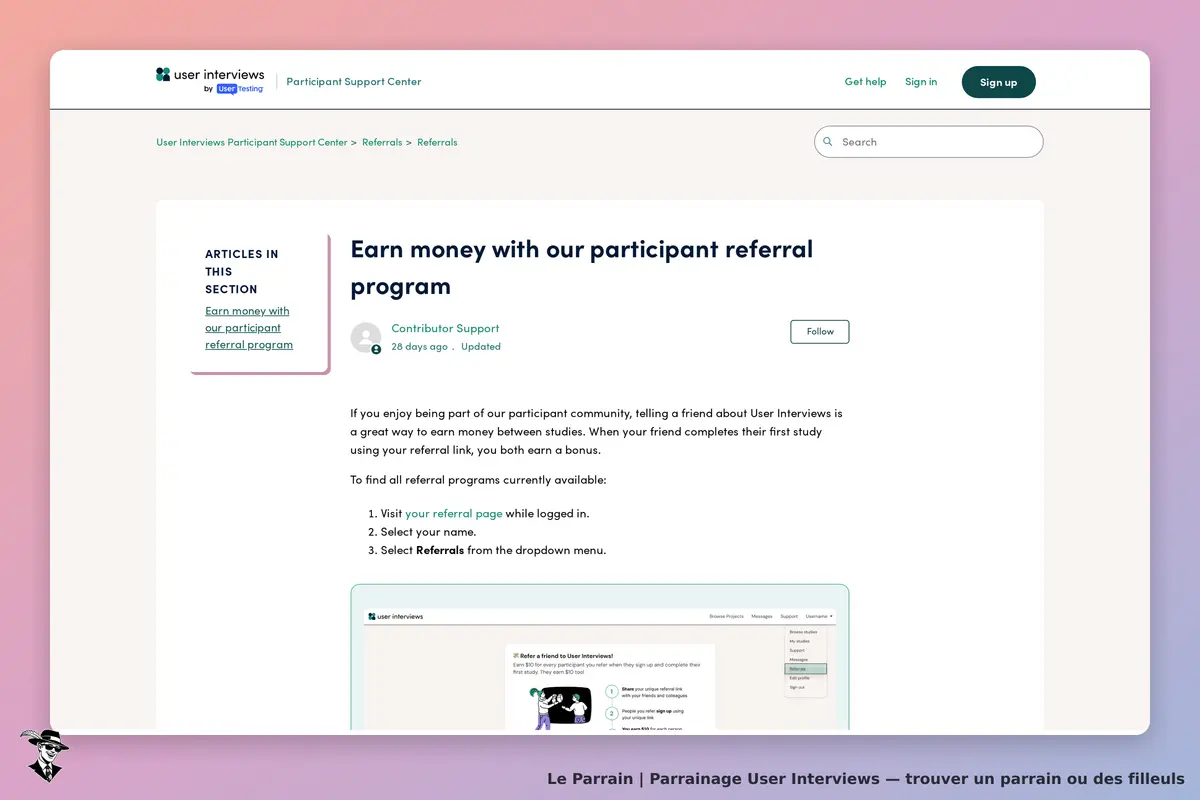This screenshot has height=800, width=1200.
Task: Open the Get help link
Action: click(x=865, y=82)
